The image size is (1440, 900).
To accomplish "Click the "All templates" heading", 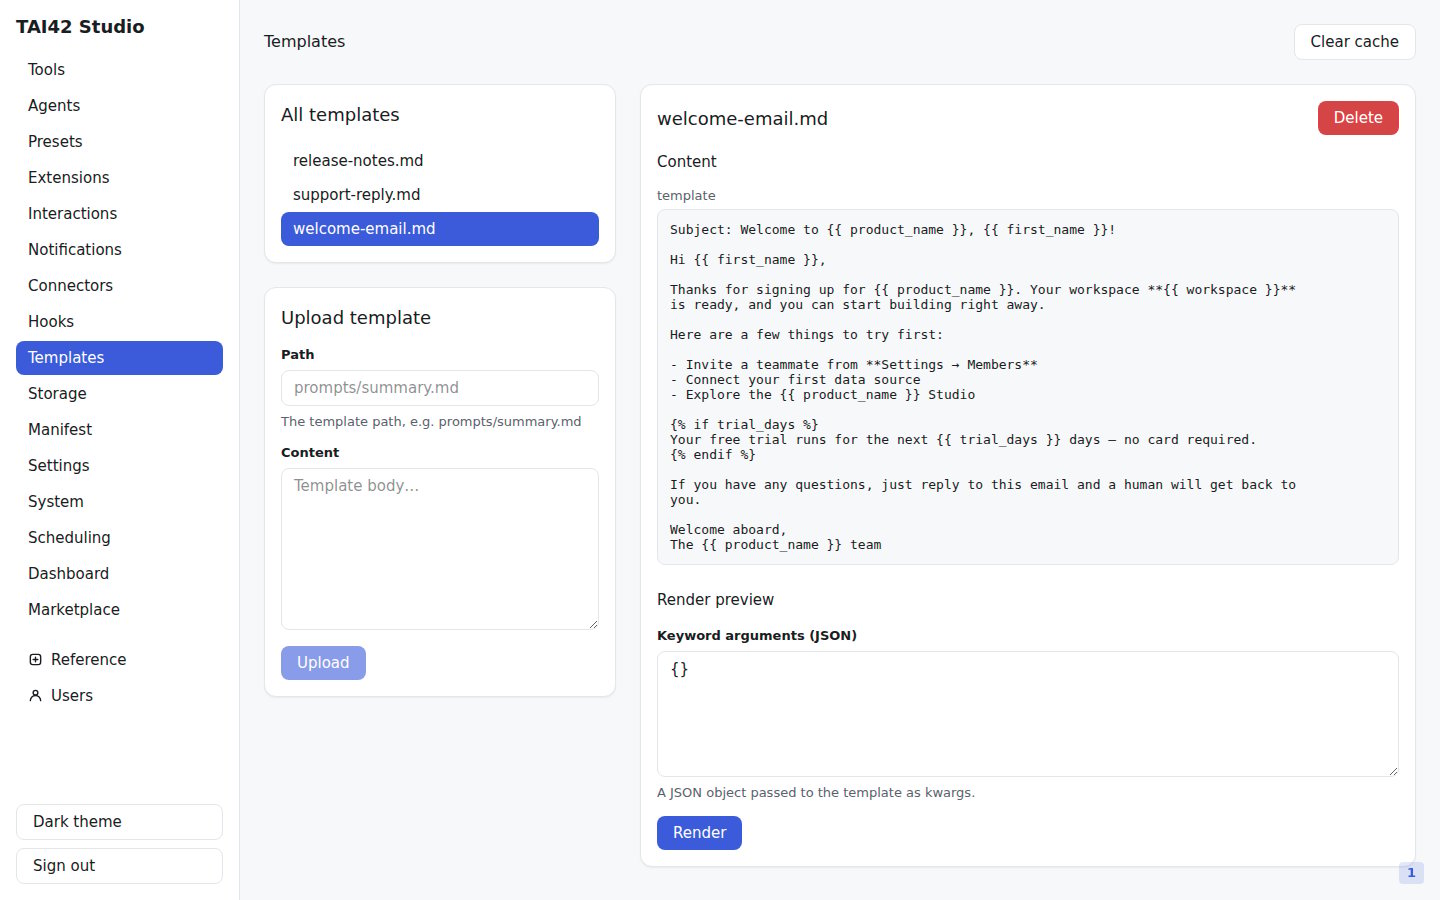I will pyautogui.click(x=340, y=115).
